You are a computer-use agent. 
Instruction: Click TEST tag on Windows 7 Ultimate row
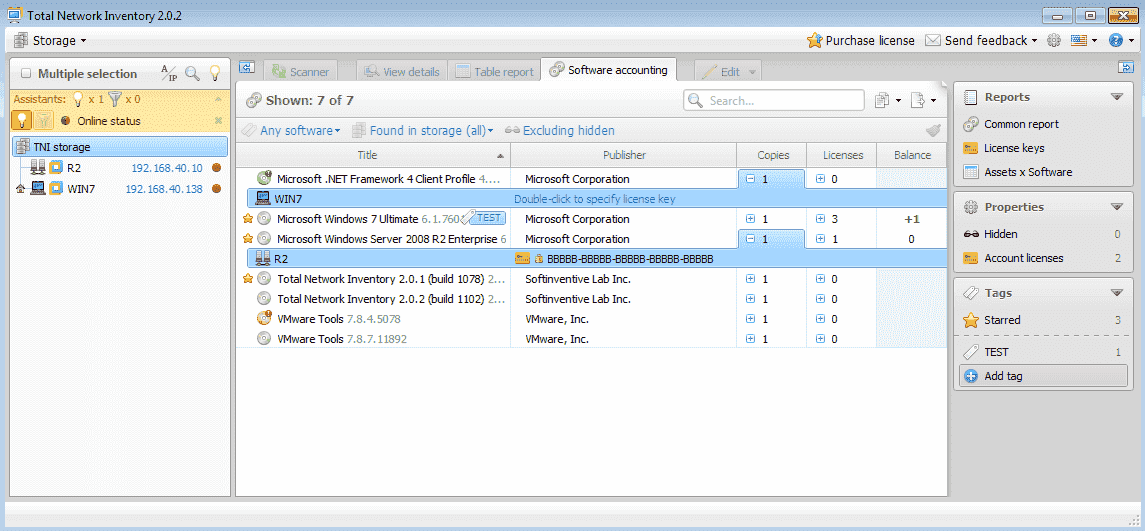coord(485,218)
